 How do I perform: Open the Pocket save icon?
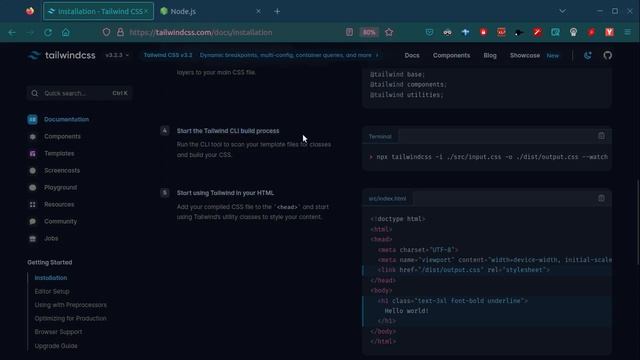tap(429, 32)
